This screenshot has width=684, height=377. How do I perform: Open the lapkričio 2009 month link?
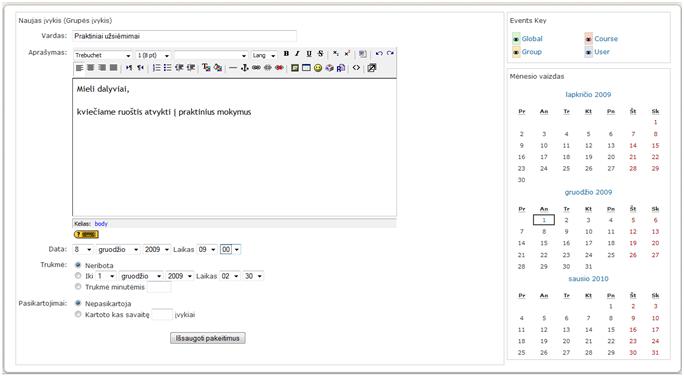588,94
